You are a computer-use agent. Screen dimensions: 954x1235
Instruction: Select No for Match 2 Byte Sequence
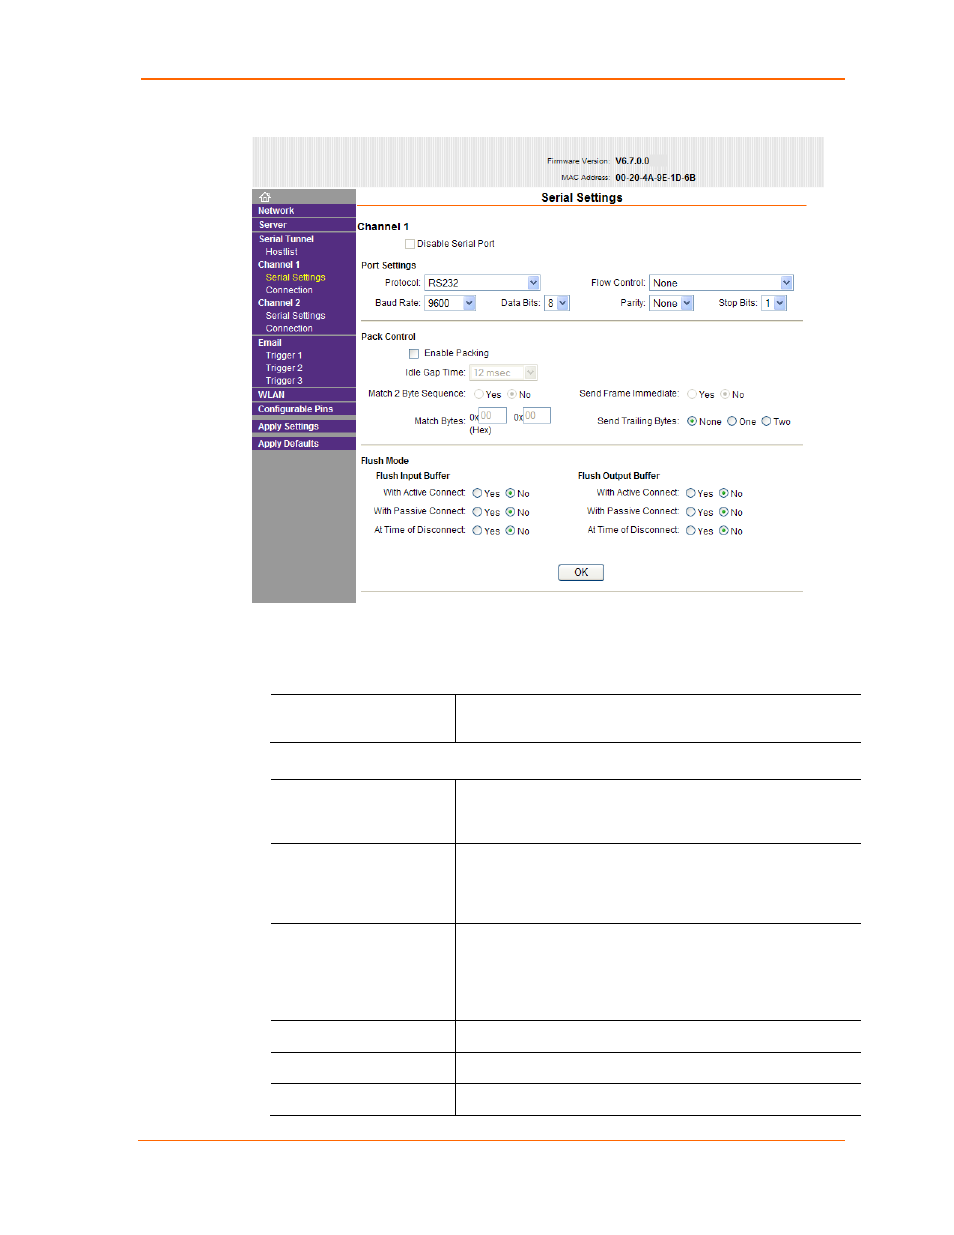pyautogui.click(x=512, y=395)
